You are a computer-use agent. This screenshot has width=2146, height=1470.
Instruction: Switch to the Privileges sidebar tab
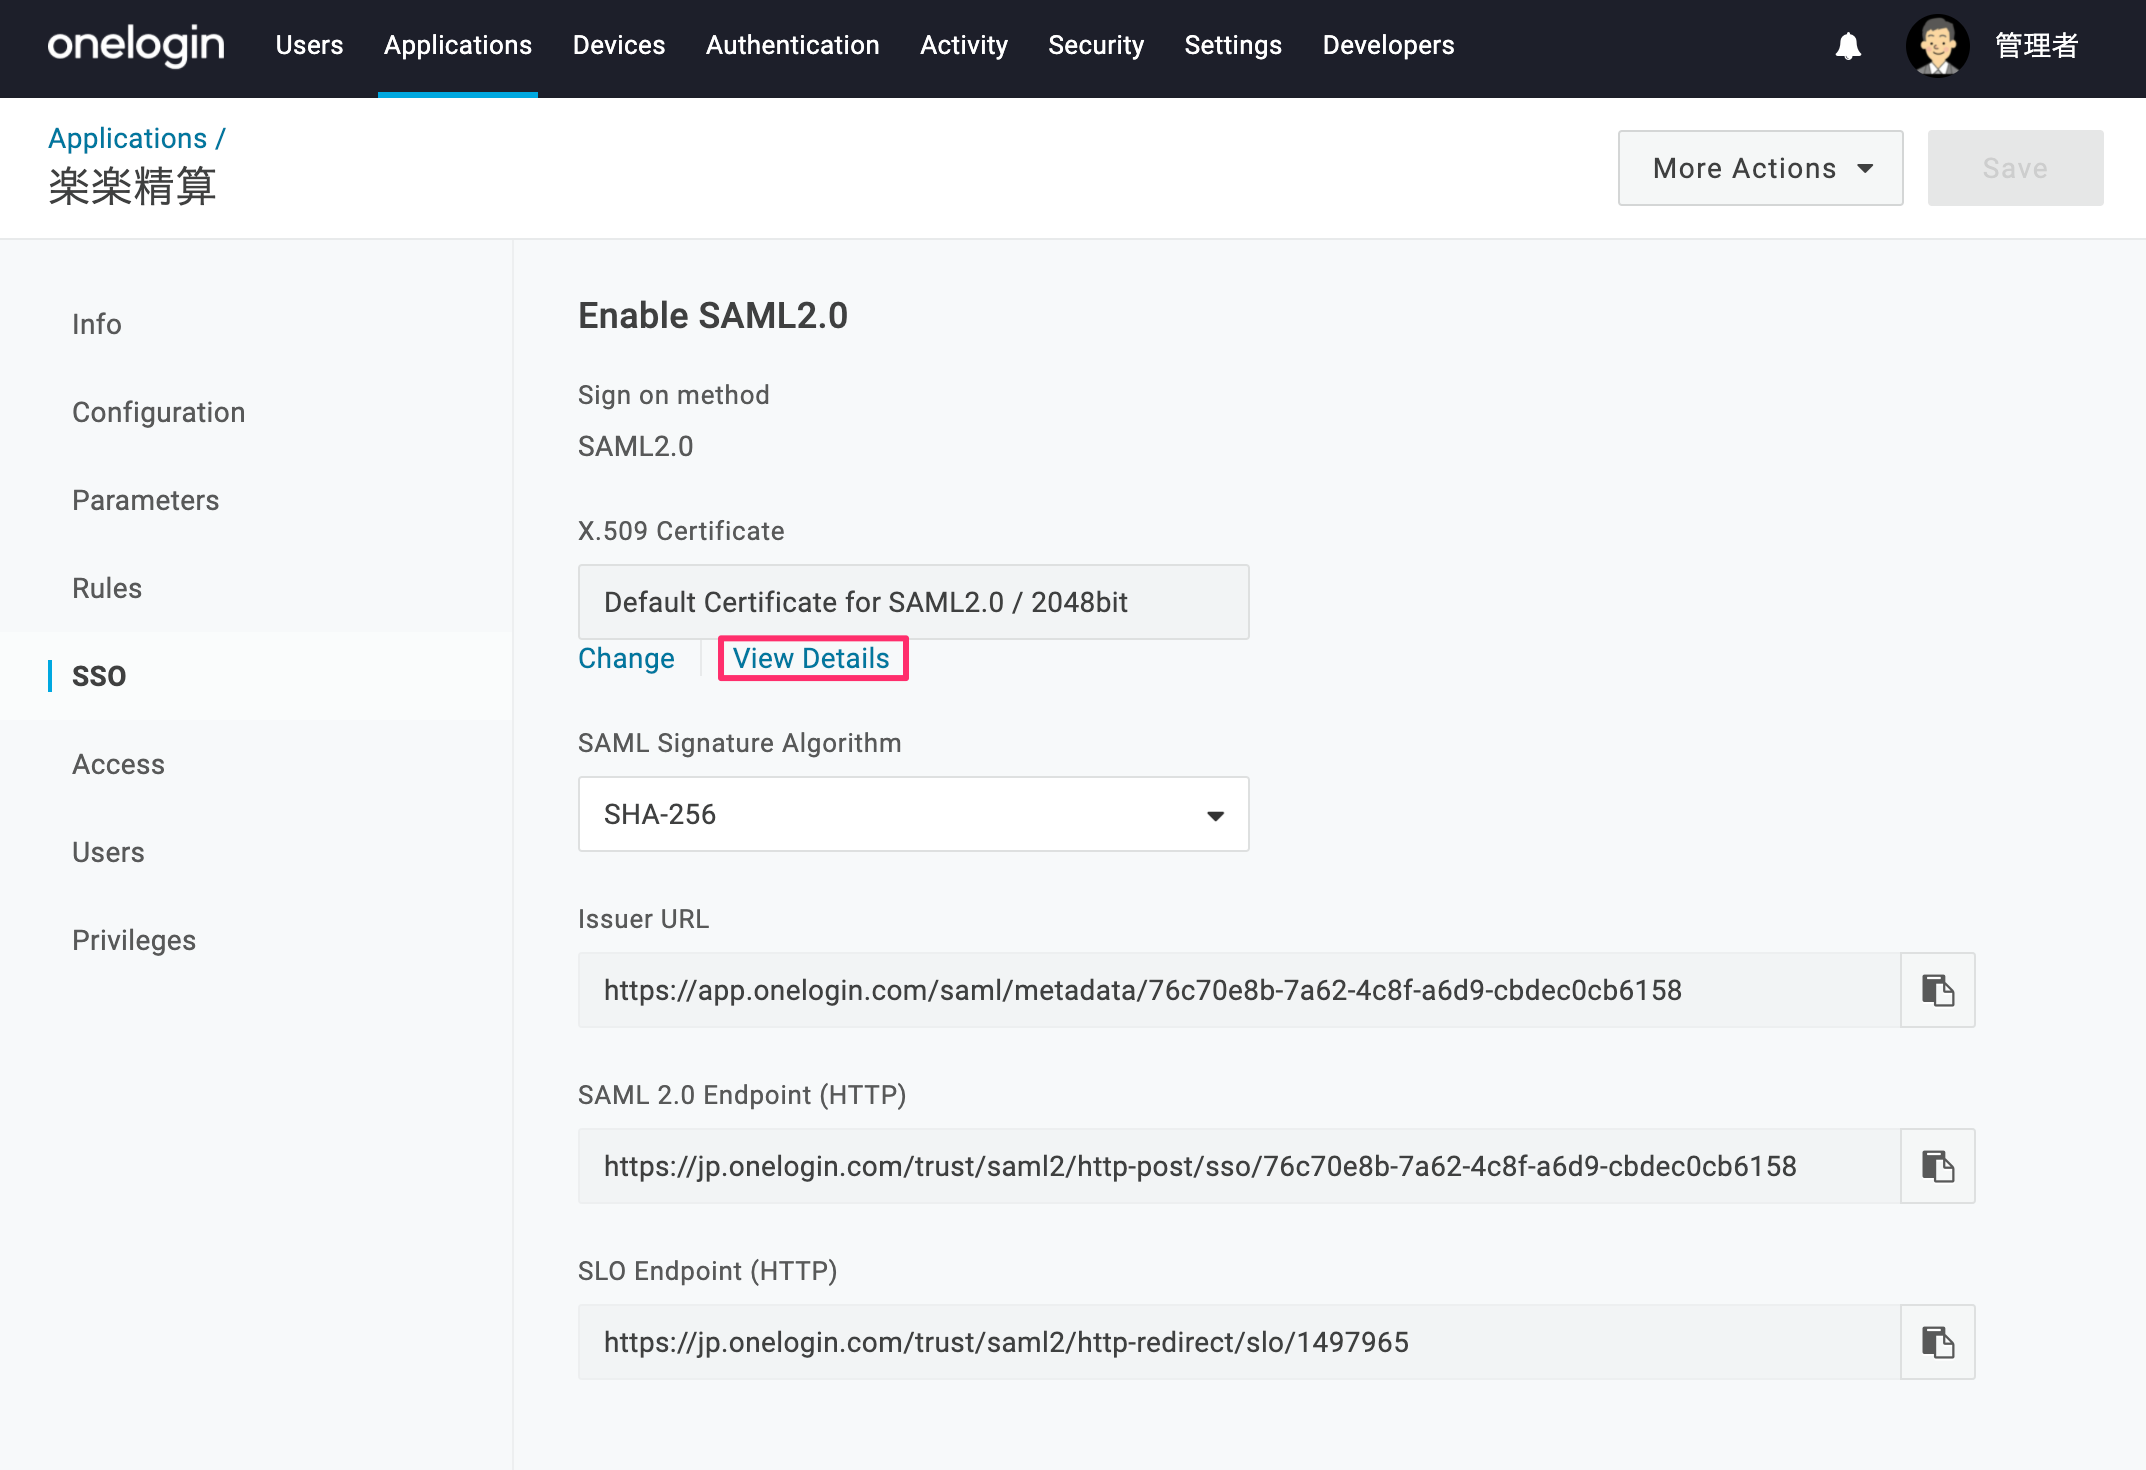(134, 940)
